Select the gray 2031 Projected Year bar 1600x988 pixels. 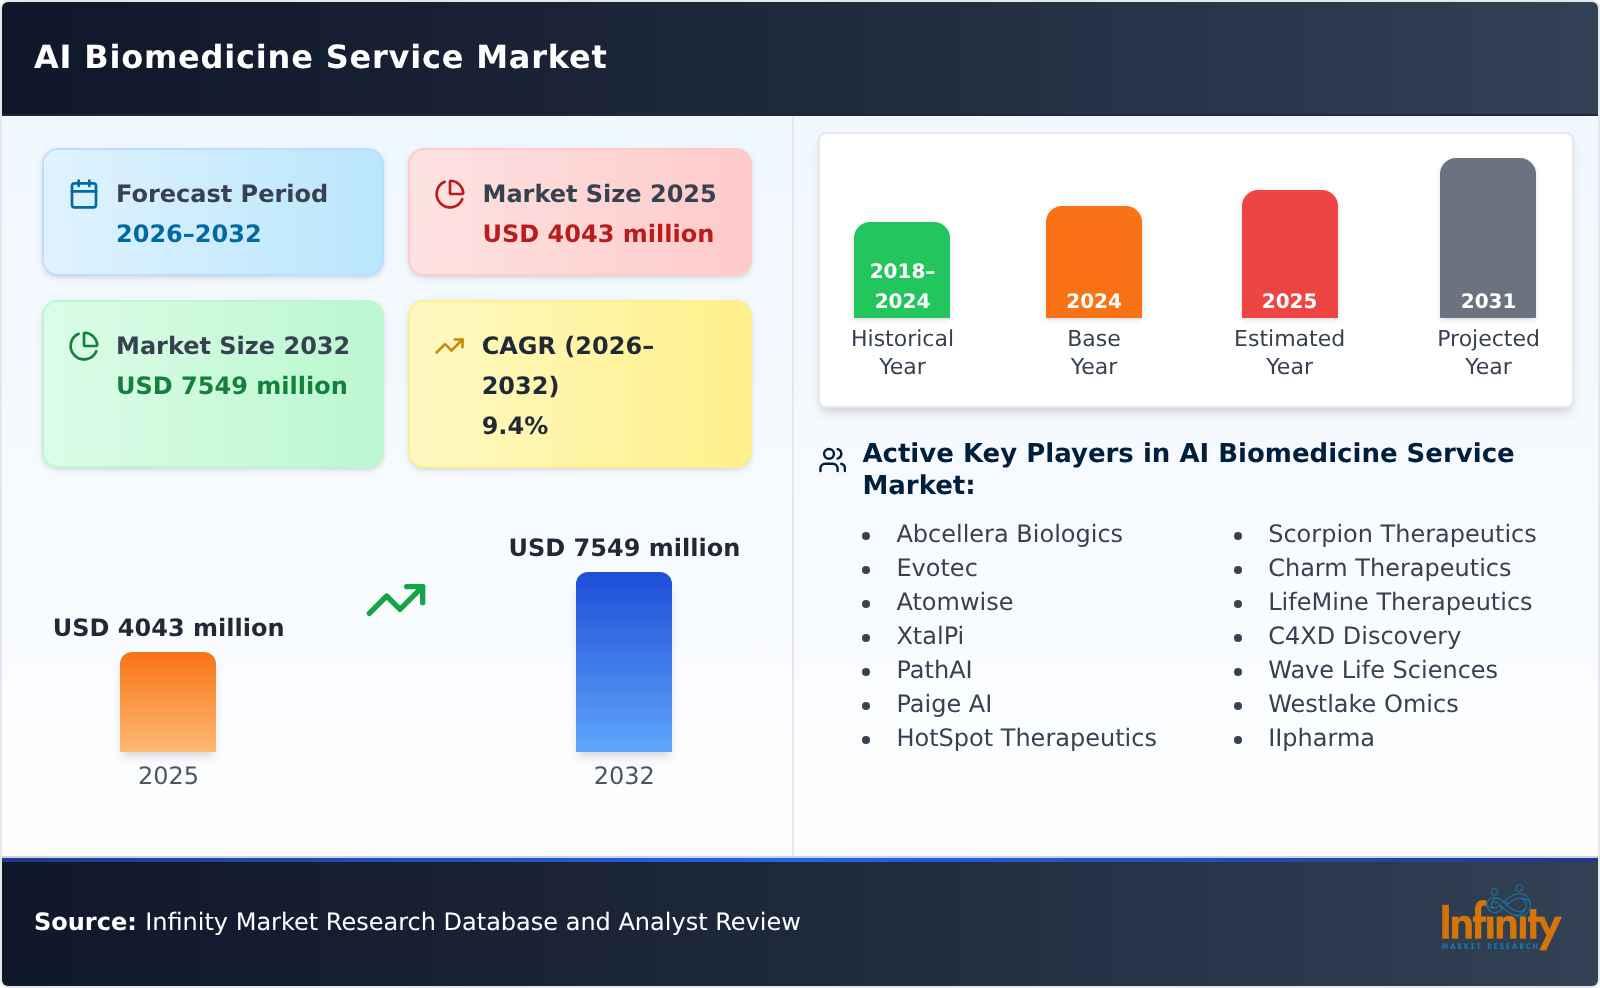pos(1488,238)
